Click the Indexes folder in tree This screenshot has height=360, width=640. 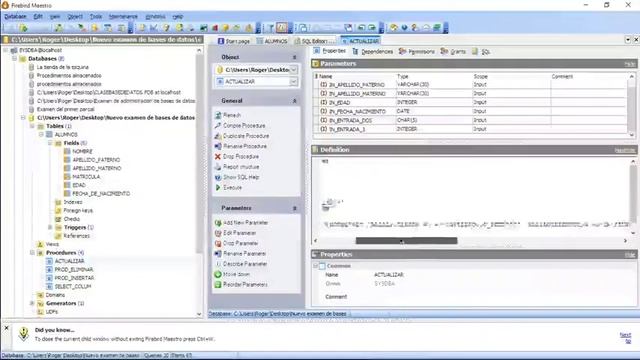(x=73, y=202)
